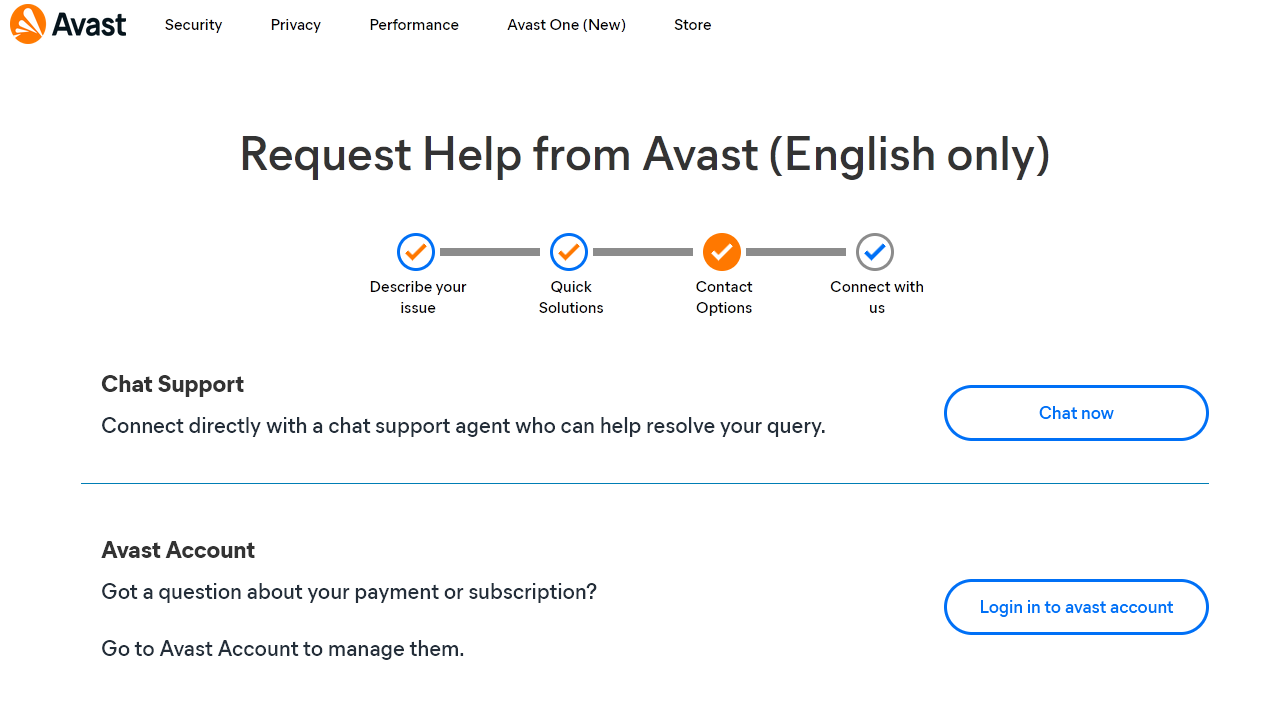The height and width of the screenshot is (710, 1261).
Task: Click the Connect with us step circle
Action: tap(874, 252)
